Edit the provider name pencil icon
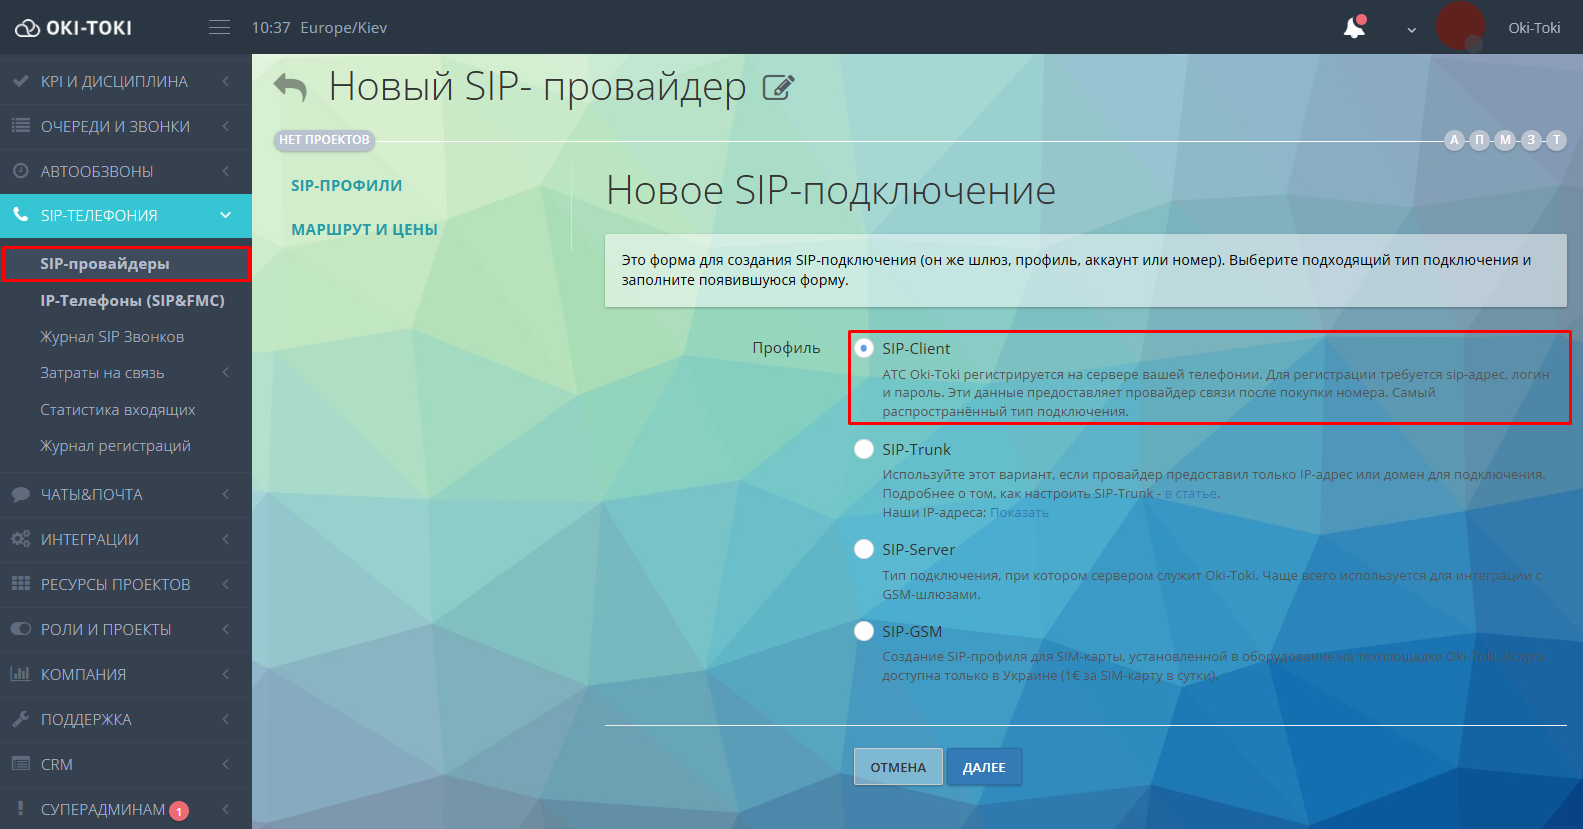This screenshot has height=829, width=1583. coord(778,87)
